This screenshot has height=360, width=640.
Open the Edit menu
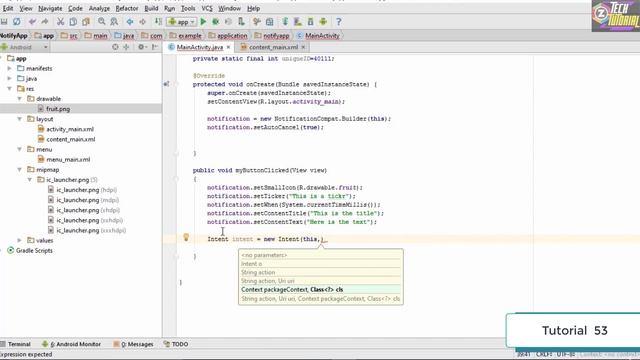8,8
